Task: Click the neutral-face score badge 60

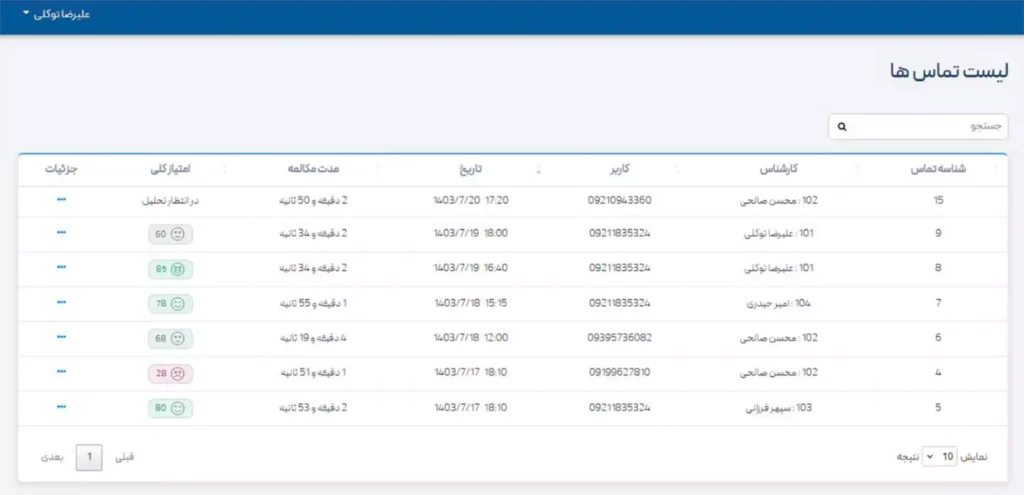Action: (170, 234)
